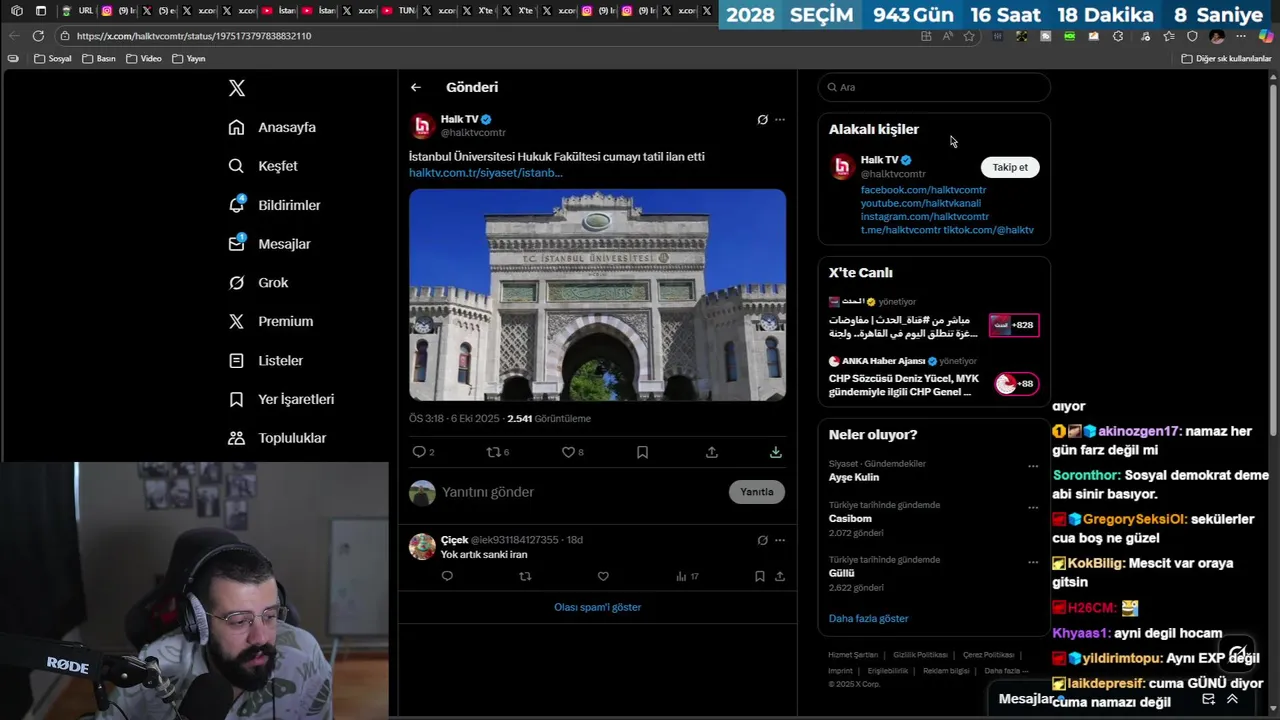
Task: Click reply icon on the Halk TV post
Action: point(420,452)
